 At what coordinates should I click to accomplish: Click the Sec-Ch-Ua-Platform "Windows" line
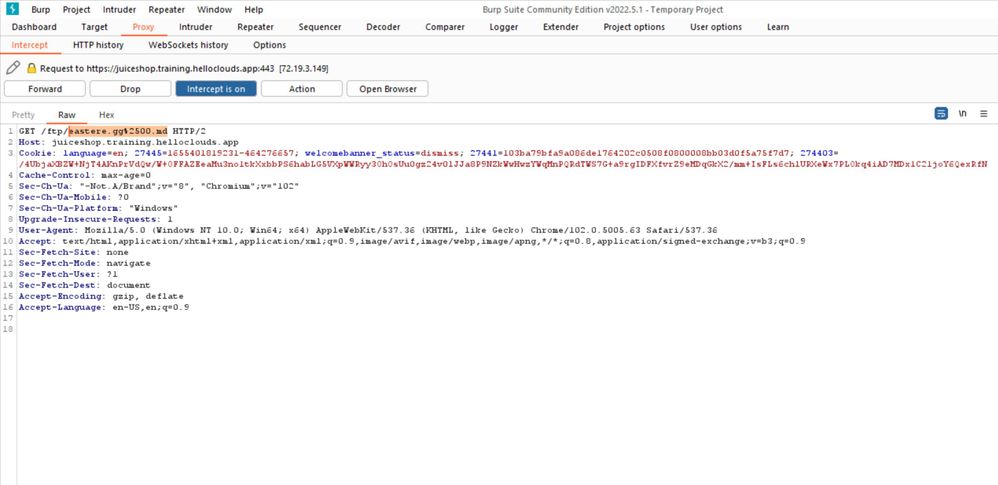tap(98, 208)
